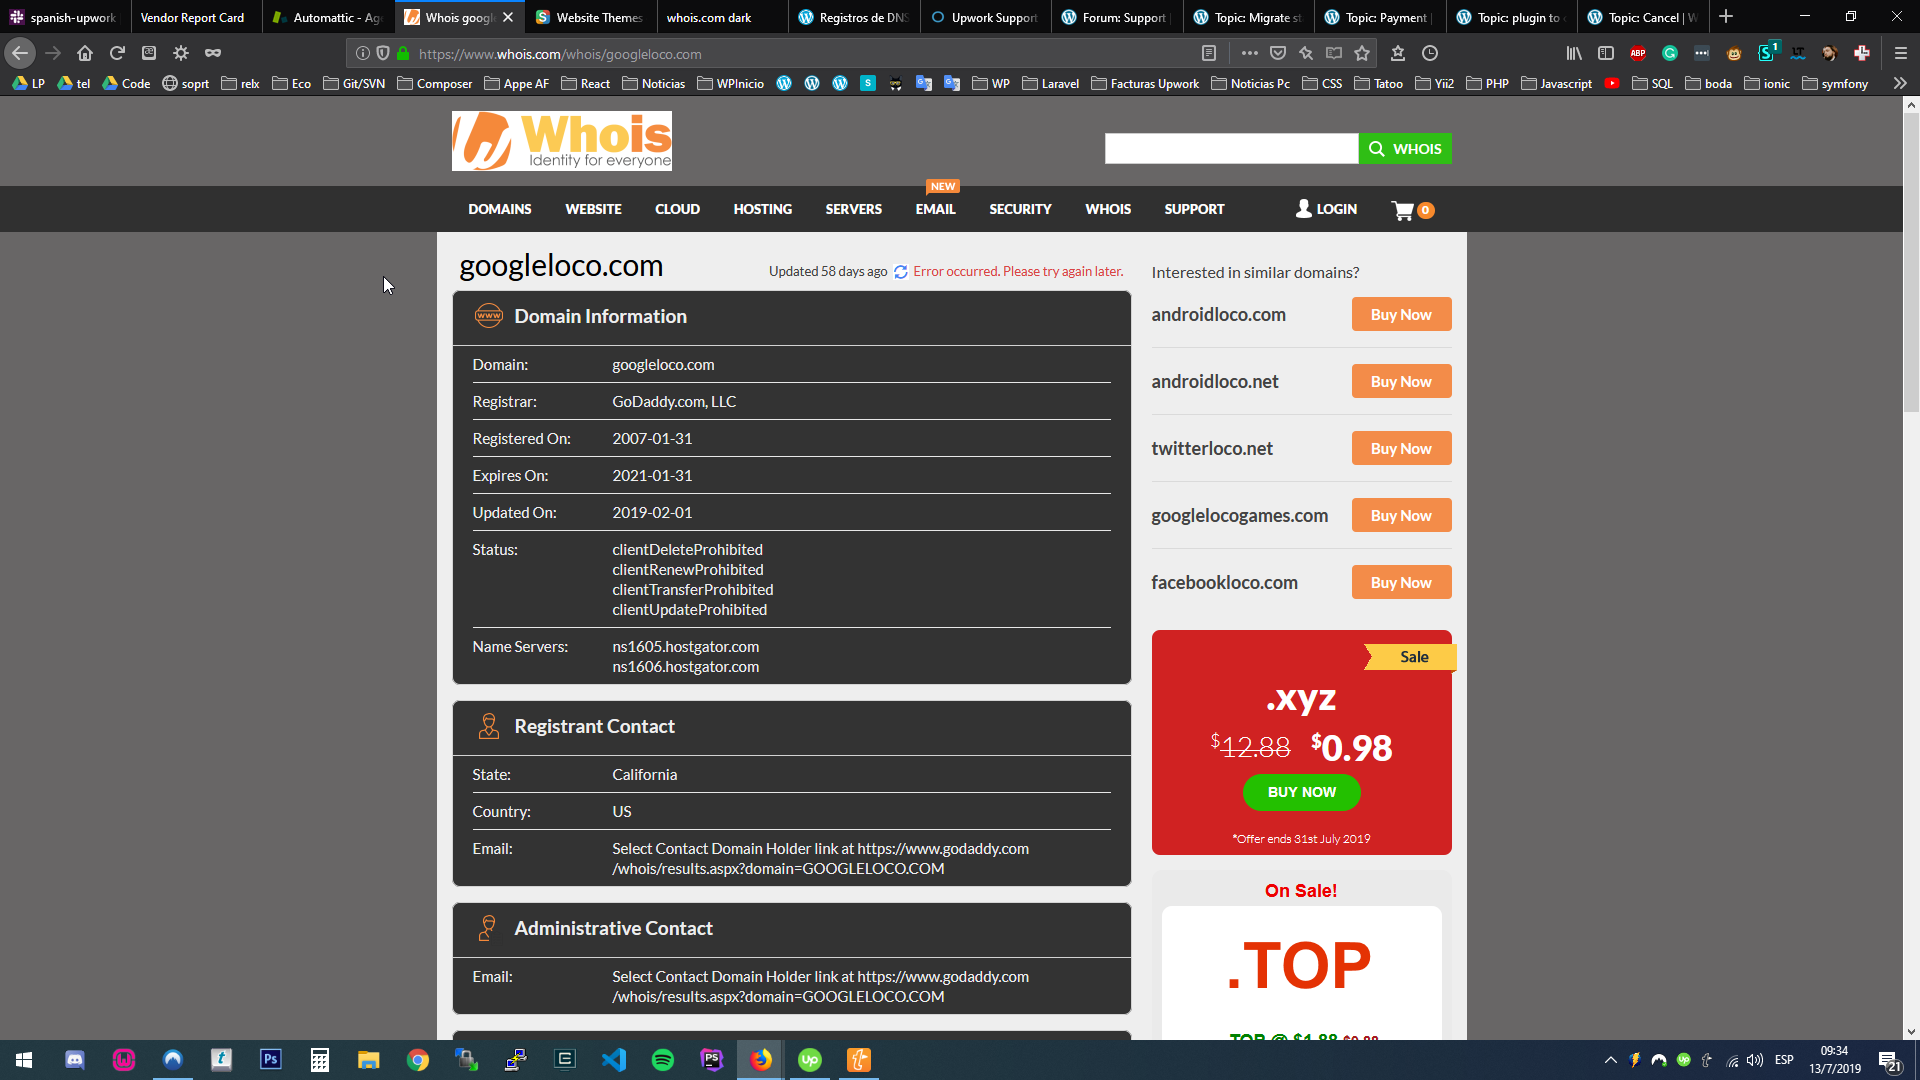
Task: Toggle the sidebar icon
Action: point(1606,53)
